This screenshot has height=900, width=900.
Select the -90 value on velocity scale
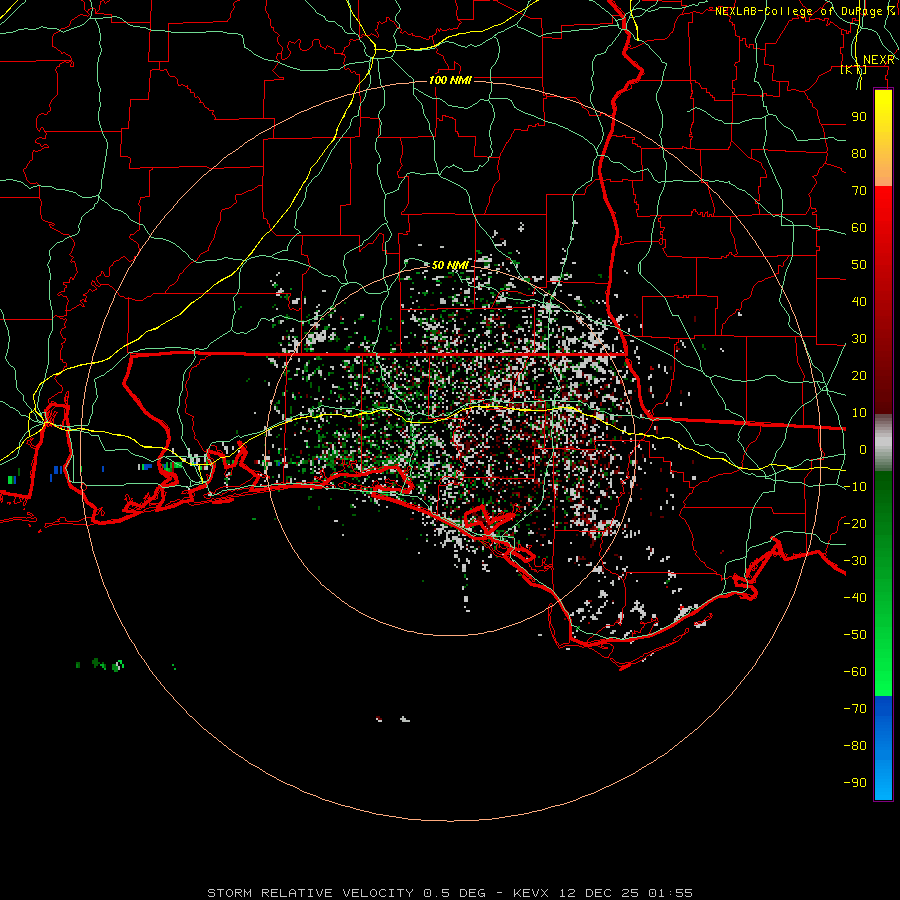click(855, 783)
